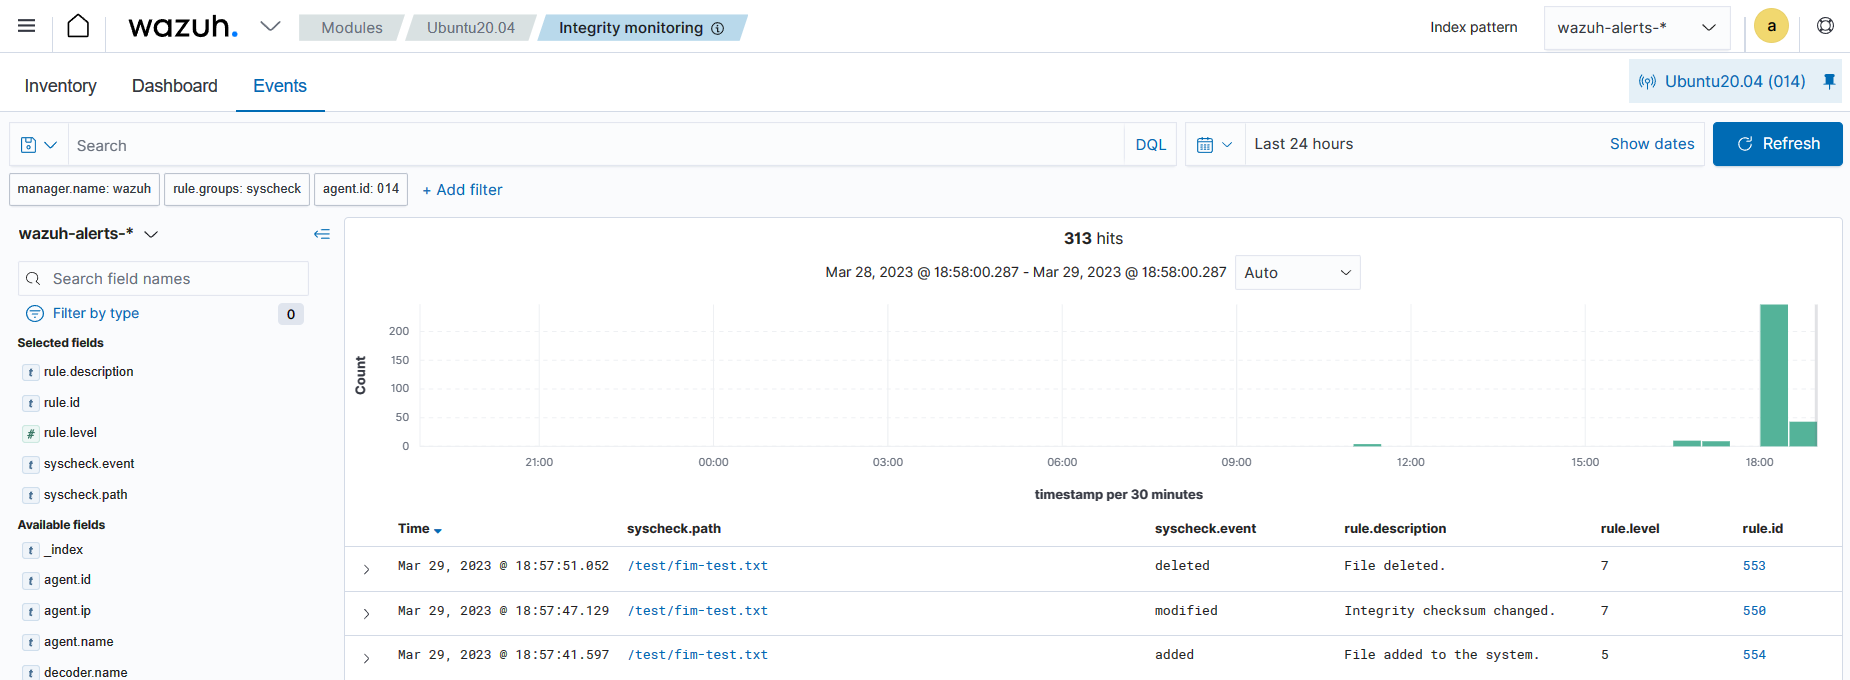The image size is (1850, 680).
Task: Select the agent.id: 014 filter pill
Action: pos(361,189)
